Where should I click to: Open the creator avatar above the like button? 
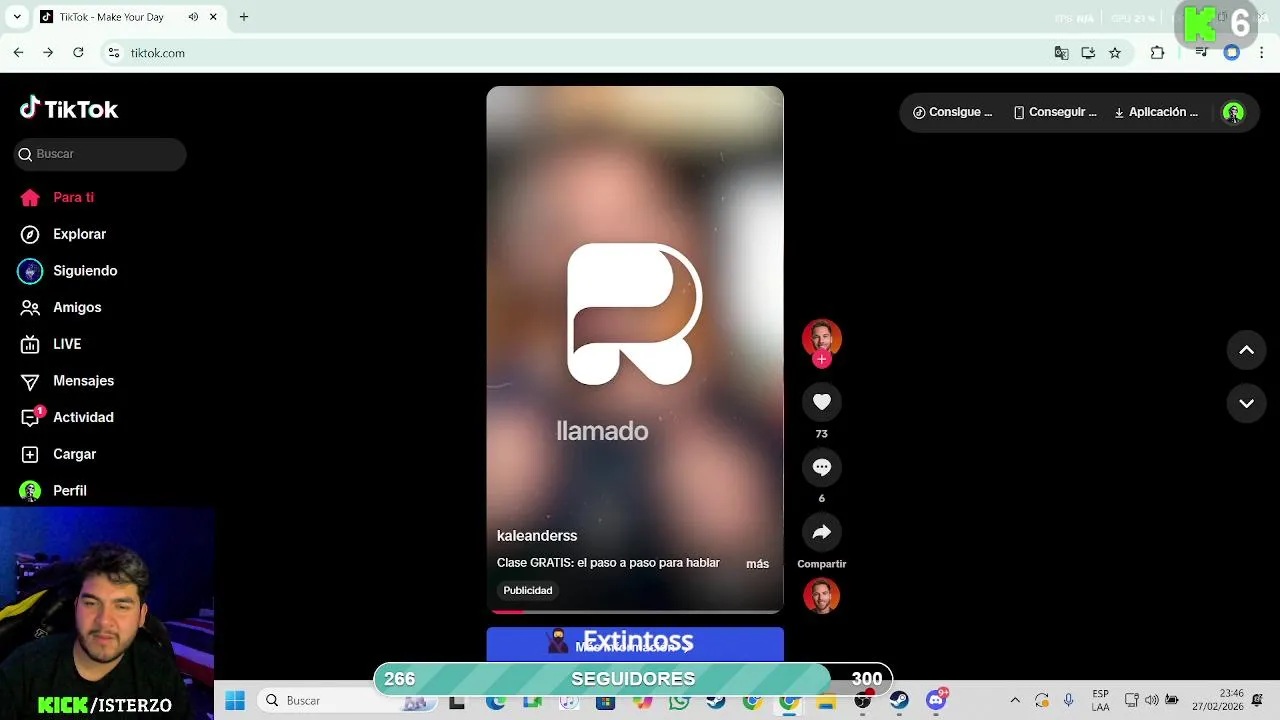coord(822,338)
